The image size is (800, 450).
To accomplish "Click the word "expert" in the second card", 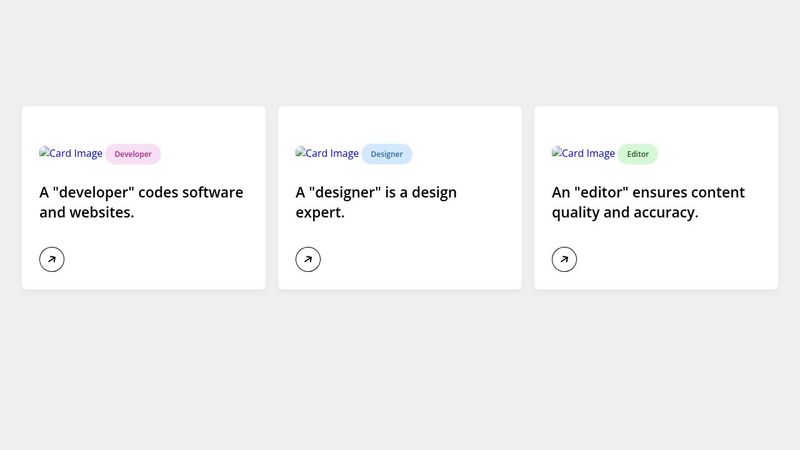I will (319, 212).
